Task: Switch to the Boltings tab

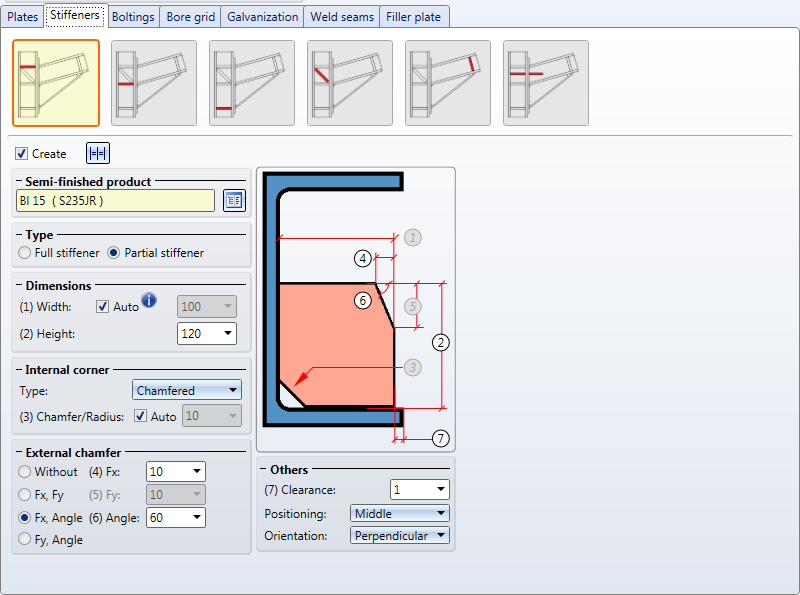Action: (133, 17)
